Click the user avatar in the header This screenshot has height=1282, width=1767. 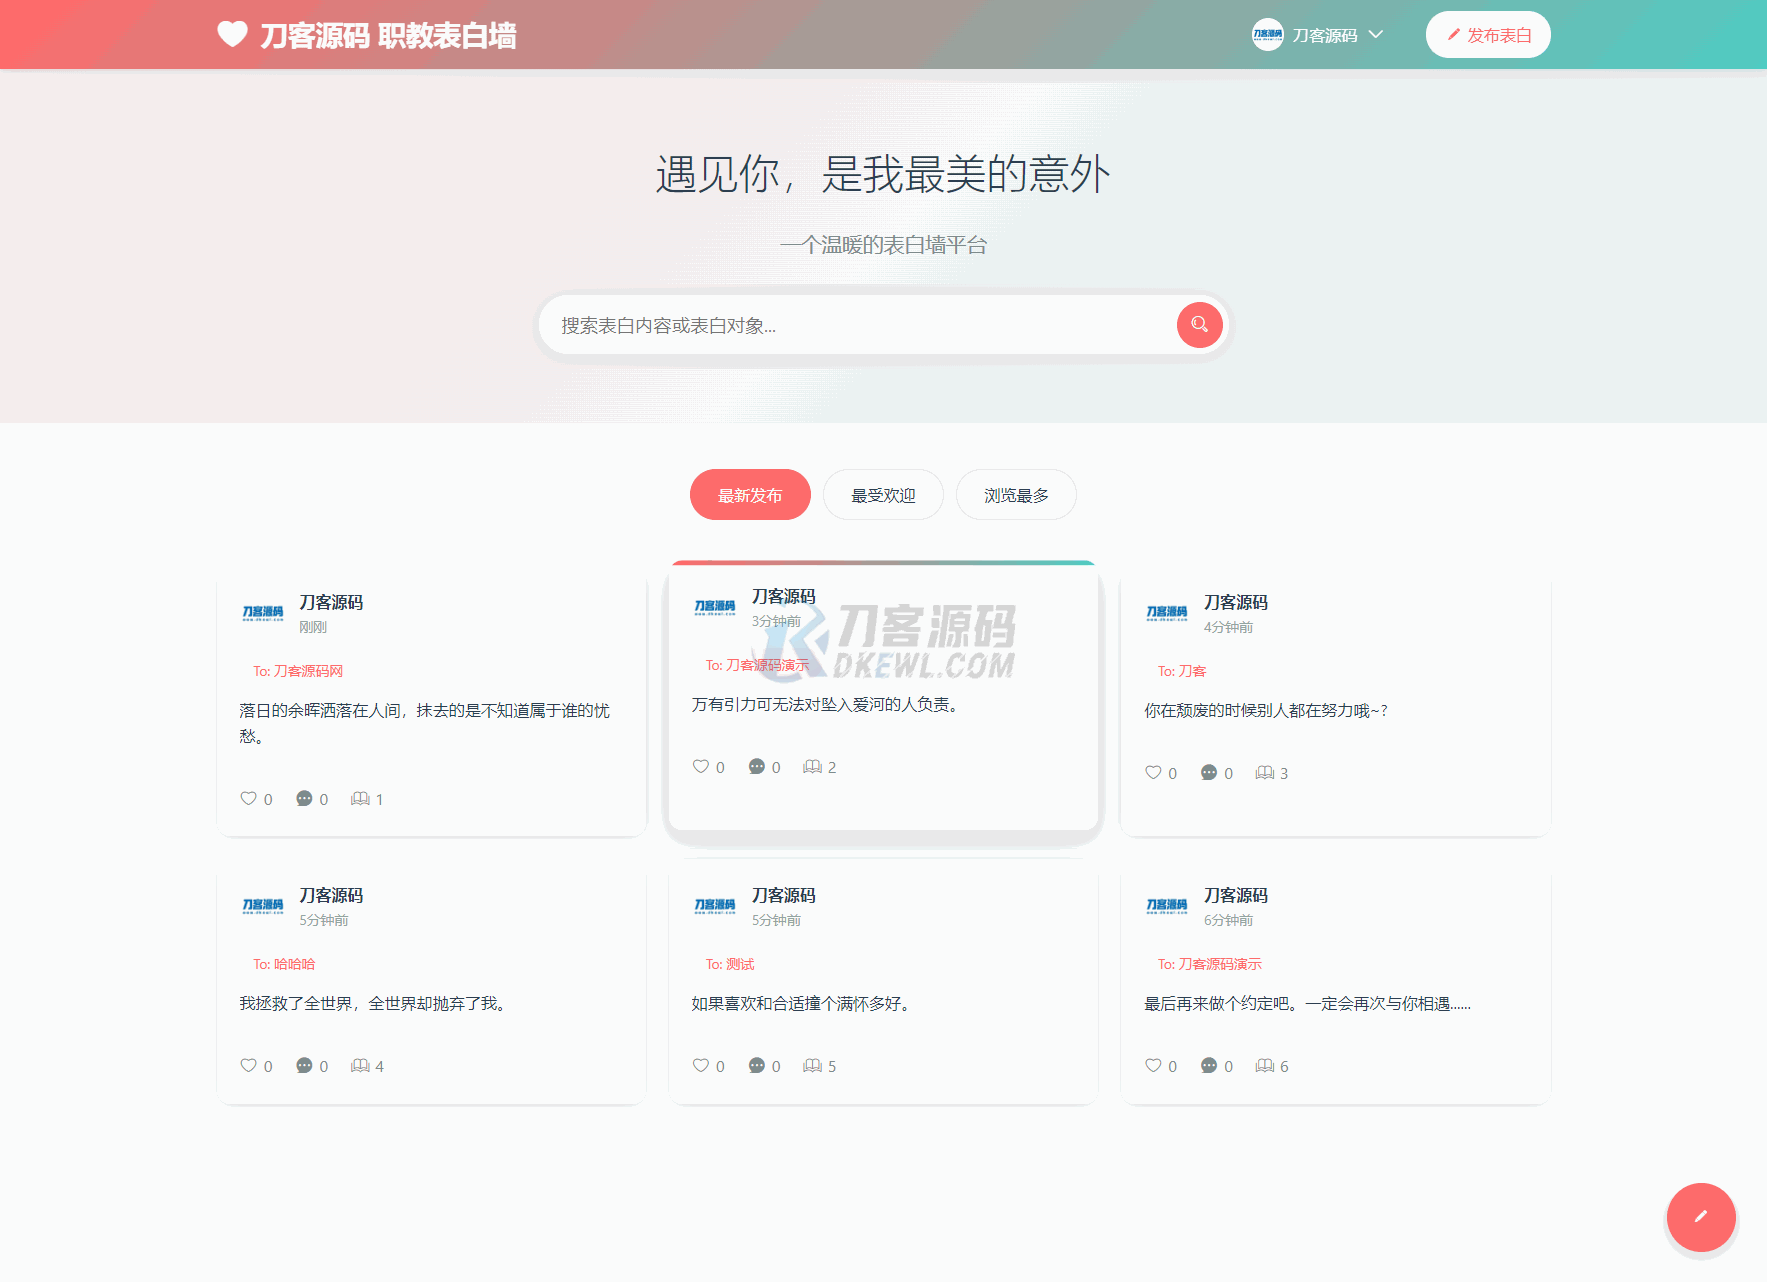(1267, 35)
